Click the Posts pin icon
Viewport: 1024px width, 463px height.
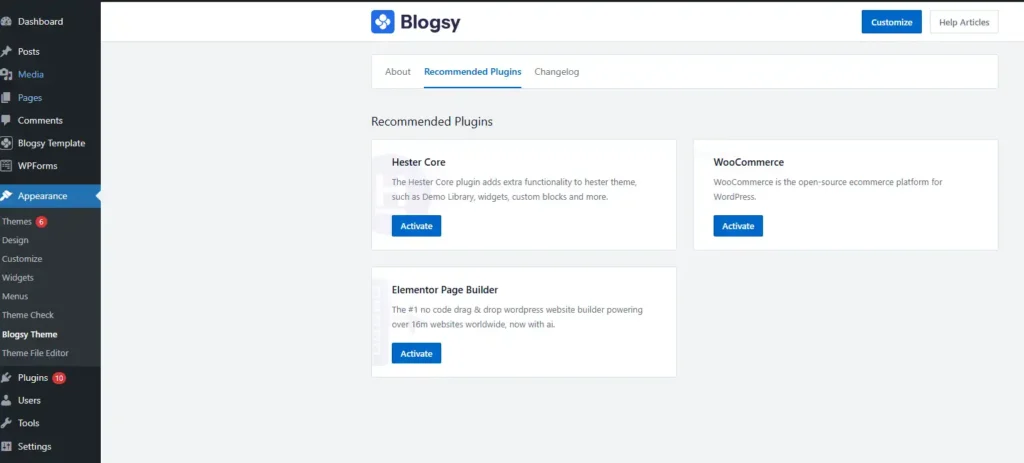point(7,51)
